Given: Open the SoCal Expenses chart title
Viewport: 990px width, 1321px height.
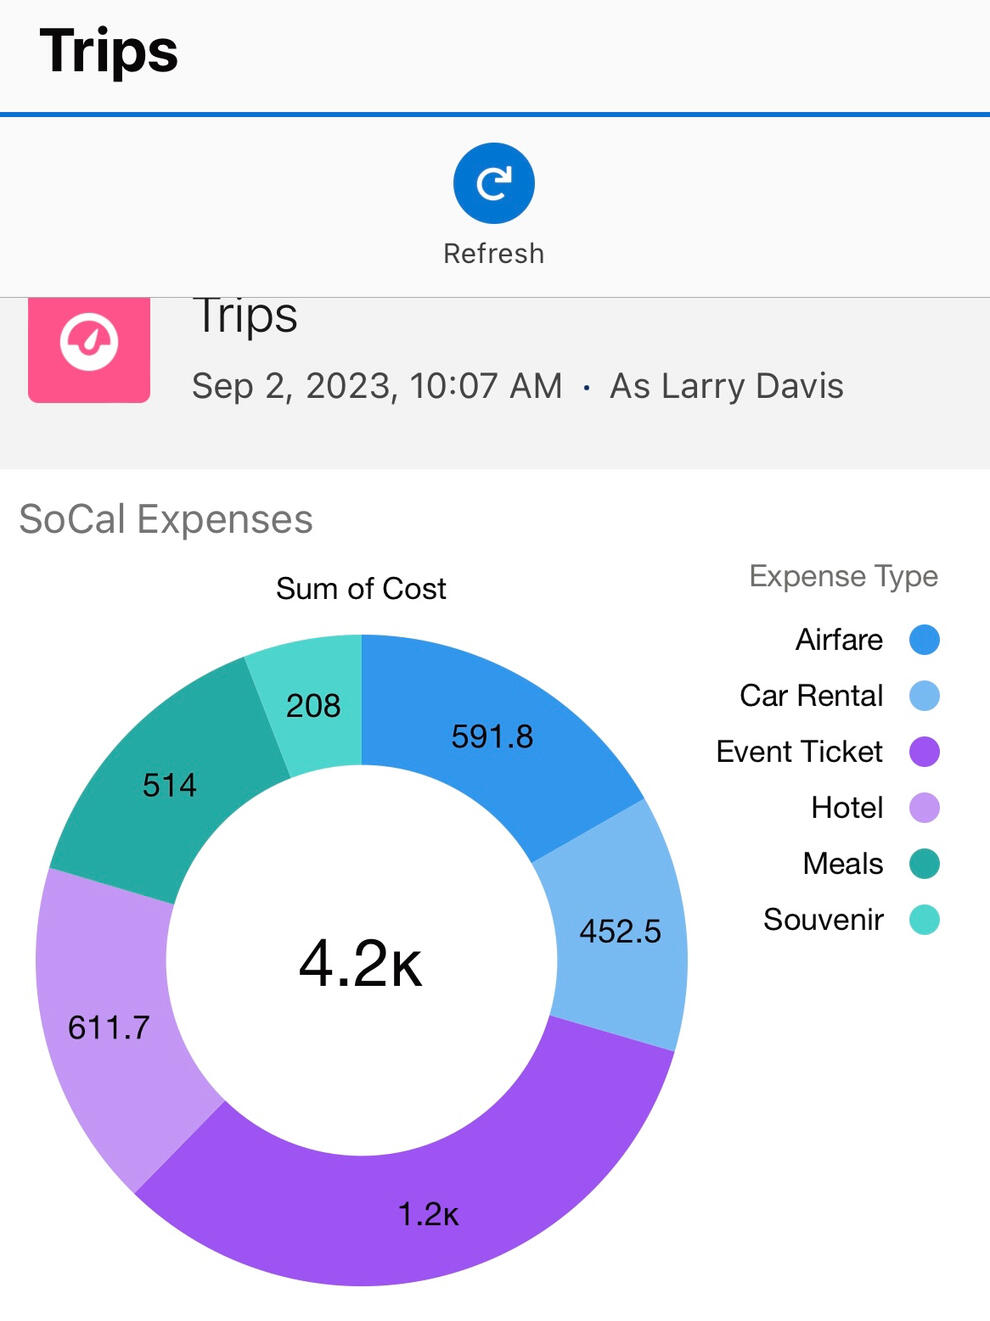Looking at the screenshot, I should [166, 520].
